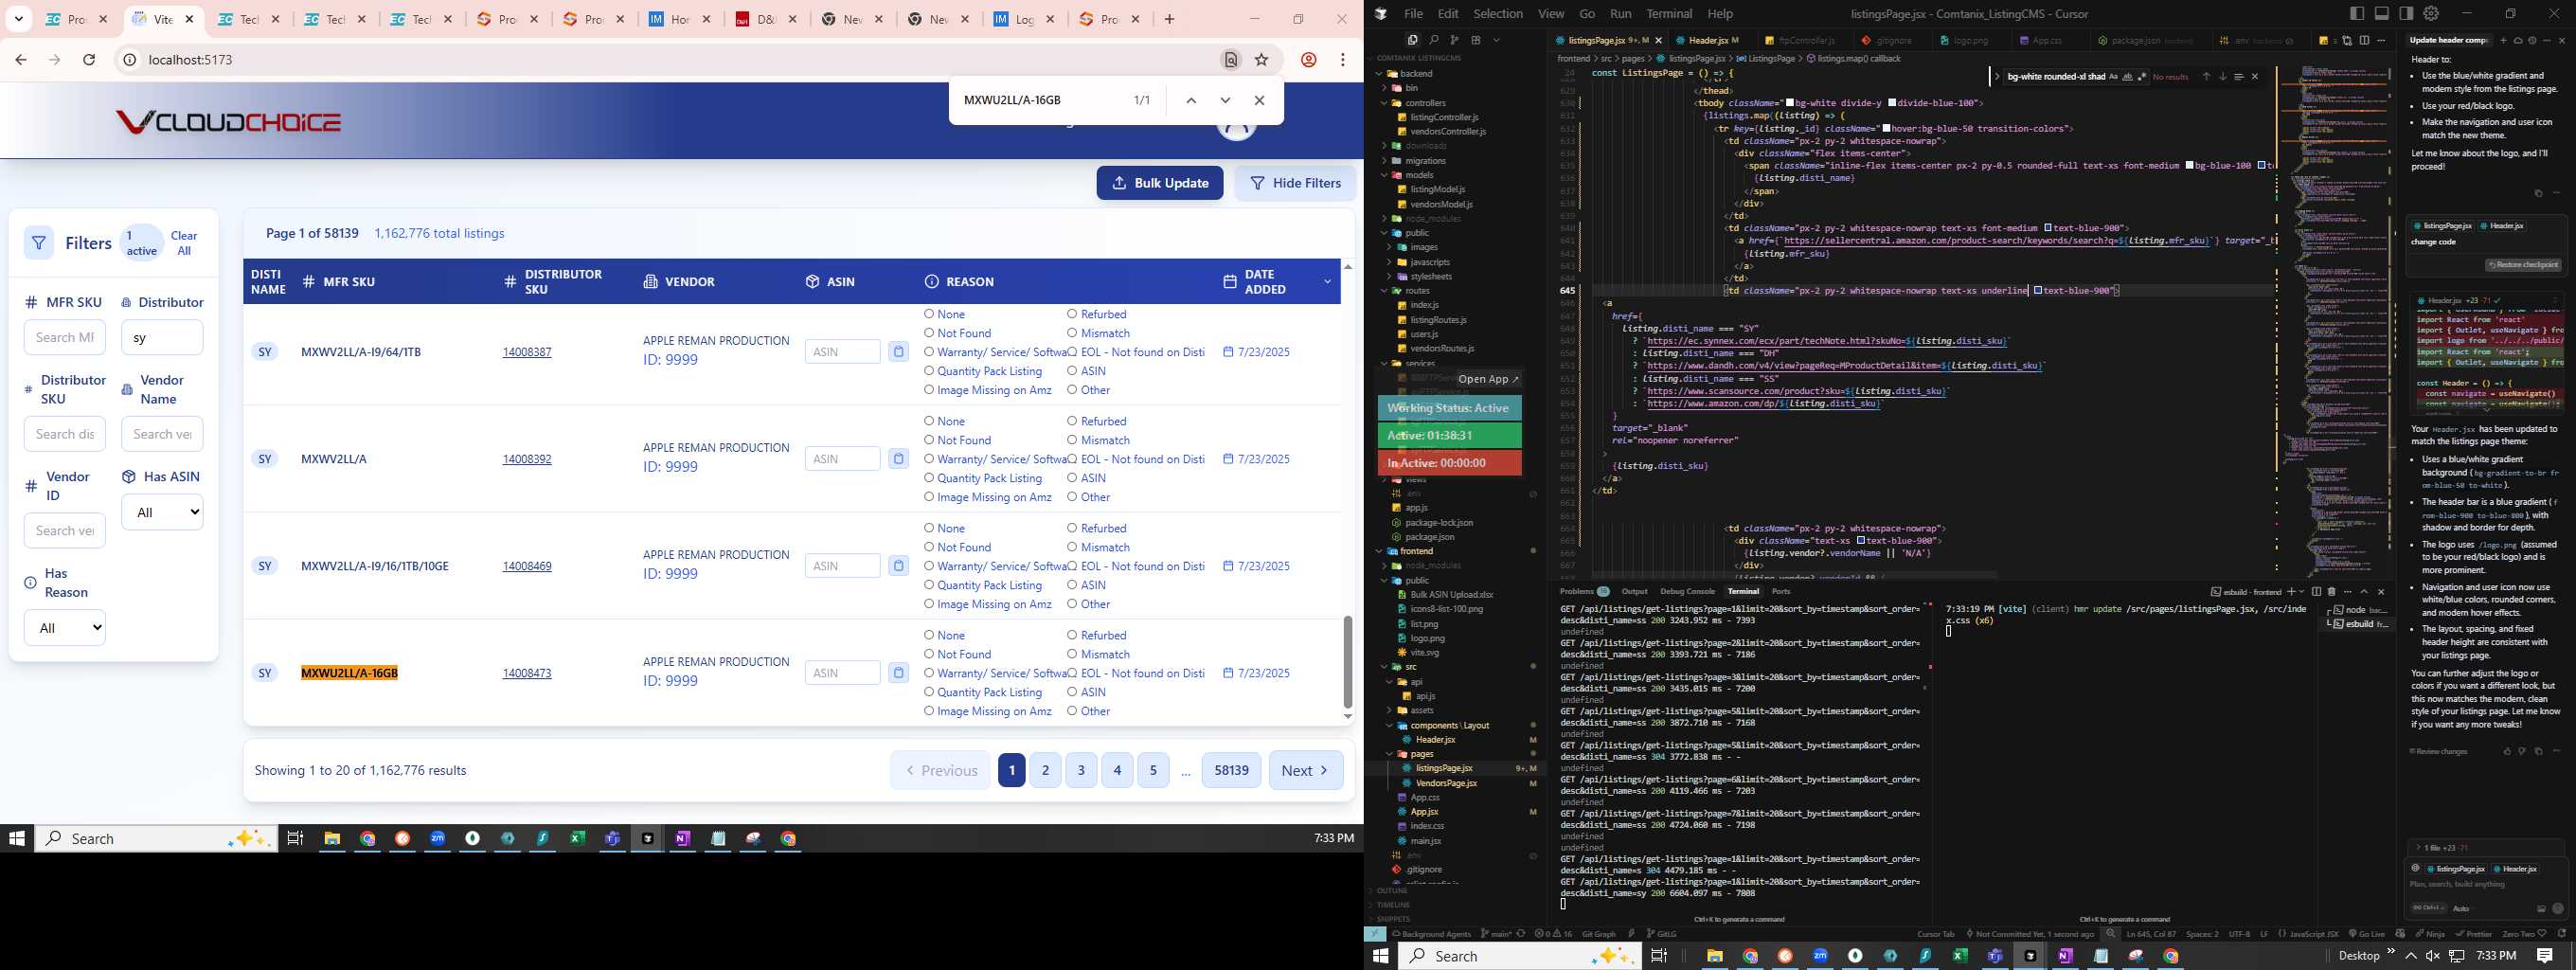Click clipboard icon in MXWV2LL/A row
The width and height of the screenshot is (2576, 970).
pos(899,459)
